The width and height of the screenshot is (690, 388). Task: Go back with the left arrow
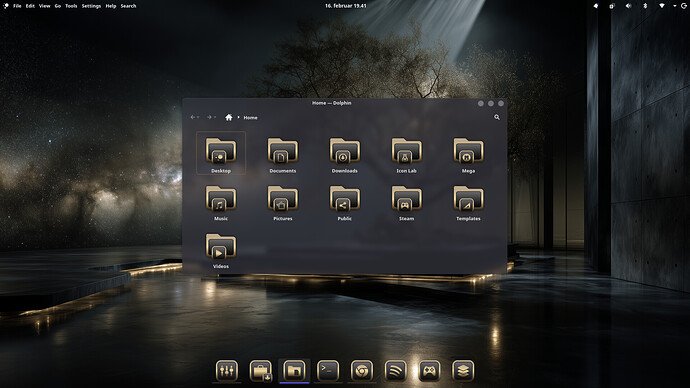point(193,117)
